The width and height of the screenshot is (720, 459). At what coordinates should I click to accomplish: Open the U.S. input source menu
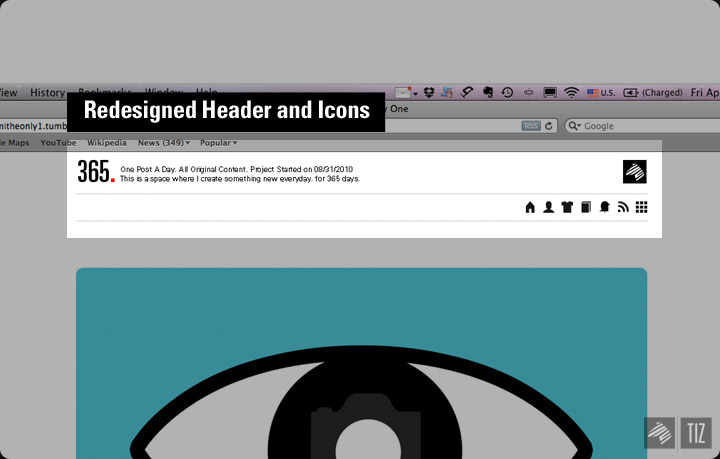(601, 92)
